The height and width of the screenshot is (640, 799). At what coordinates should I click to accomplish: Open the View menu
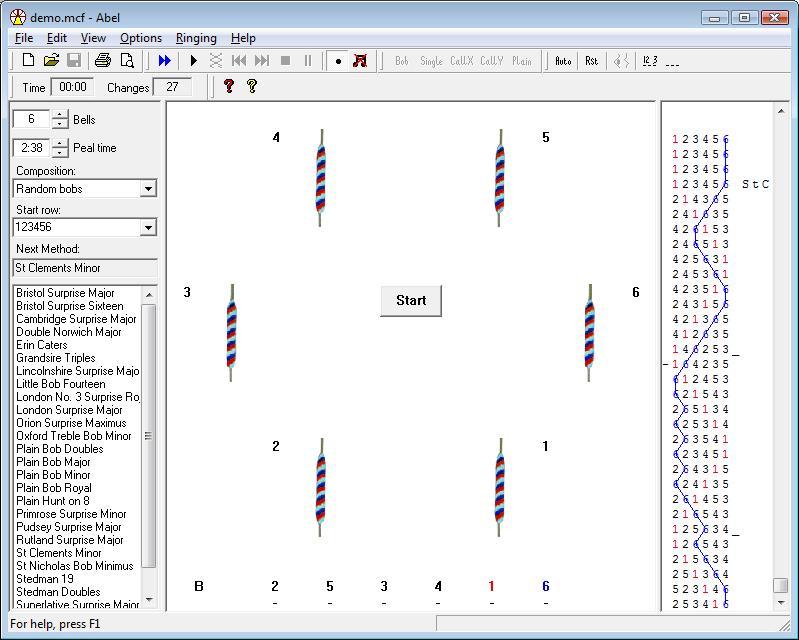click(x=93, y=38)
